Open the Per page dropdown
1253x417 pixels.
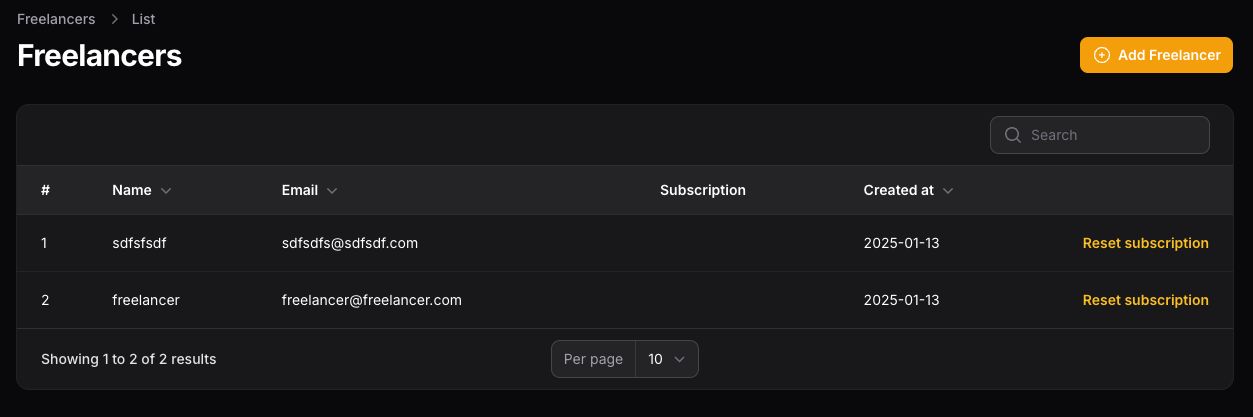pyautogui.click(x=666, y=359)
